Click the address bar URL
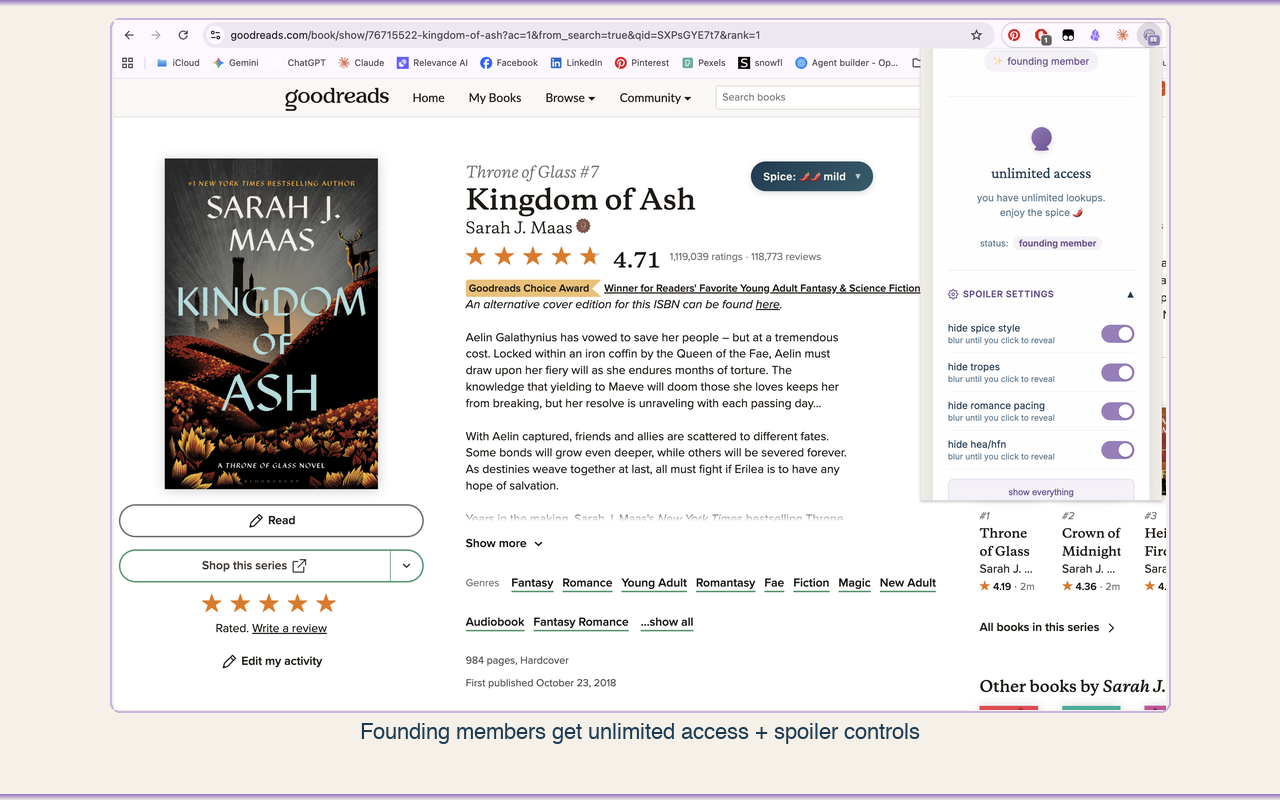Screen dimensions: 1280x800 495,35
